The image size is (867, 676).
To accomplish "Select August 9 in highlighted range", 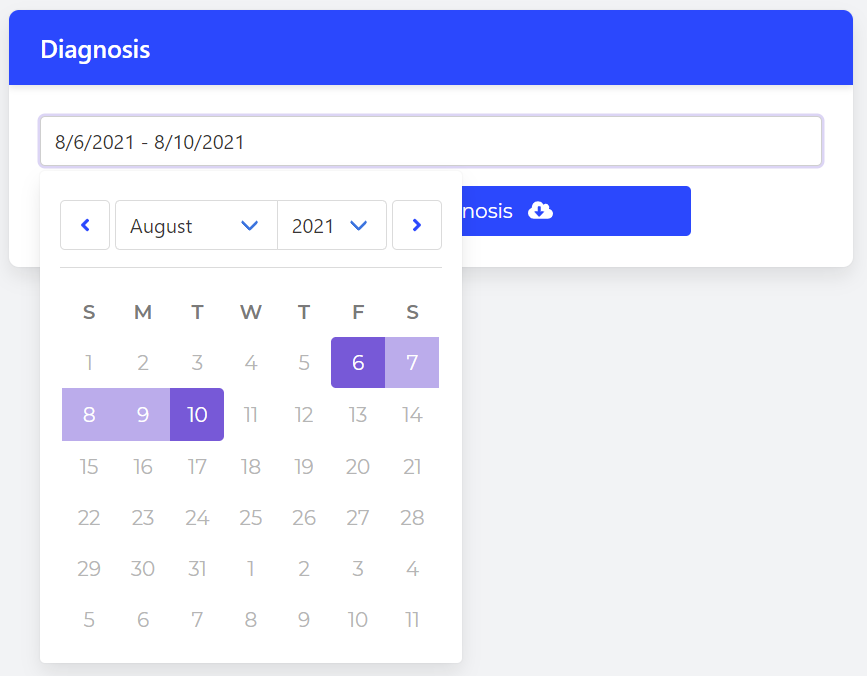I will pos(143,415).
